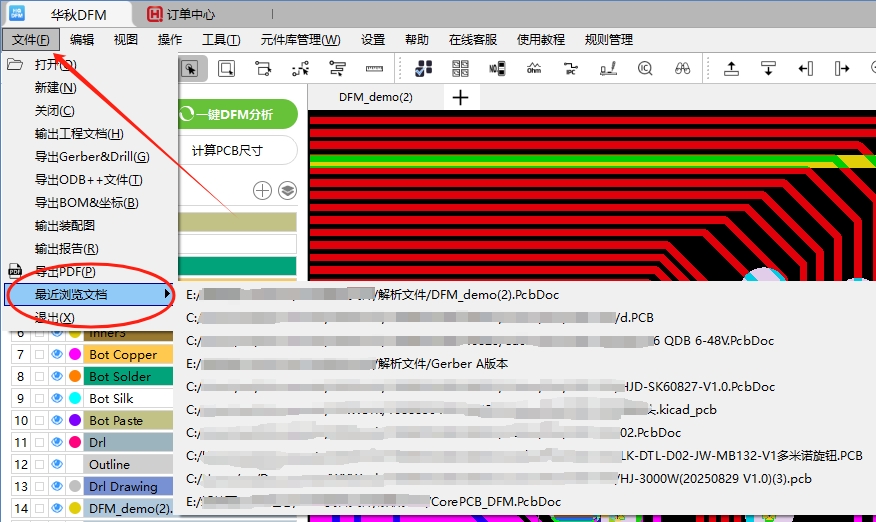Open the 规则管理 menu
Image resolution: width=876 pixels, height=522 pixels.
[x=608, y=40]
